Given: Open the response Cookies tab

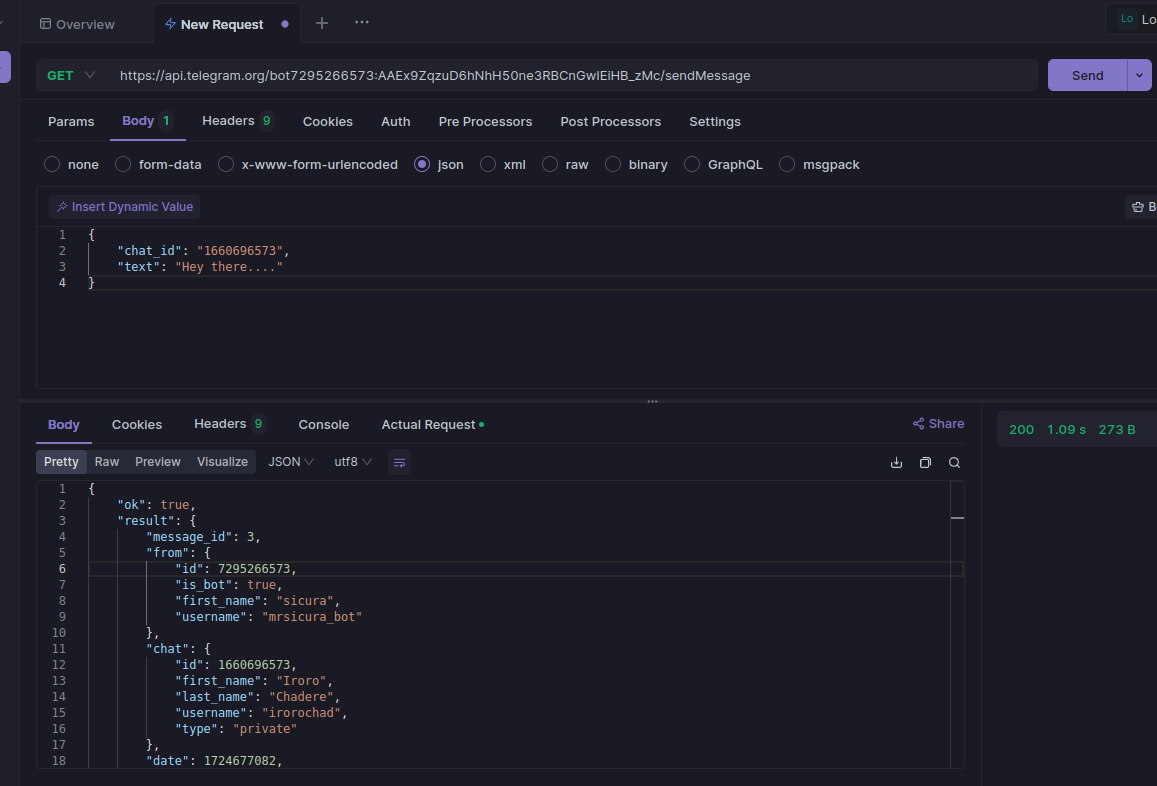Looking at the screenshot, I should click(x=137, y=424).
